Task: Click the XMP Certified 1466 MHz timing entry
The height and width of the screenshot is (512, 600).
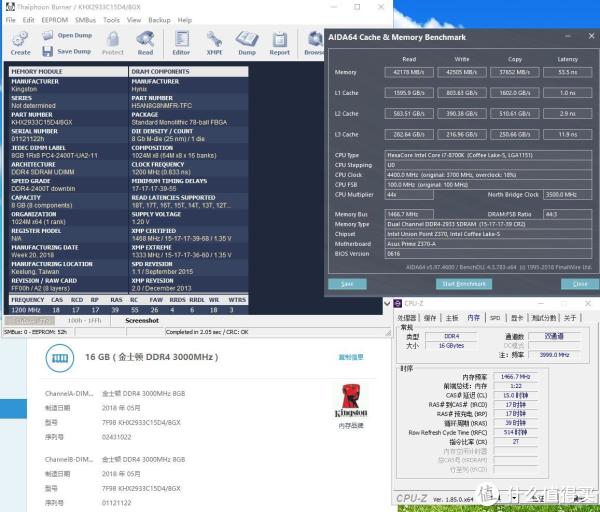Action: coord(181,238)
